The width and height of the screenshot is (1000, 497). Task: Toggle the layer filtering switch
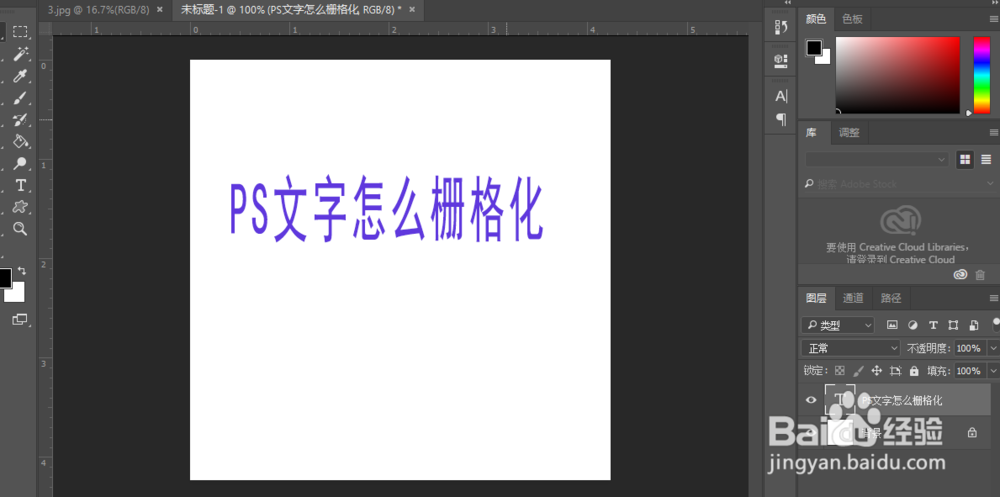[x=996, y=325]
